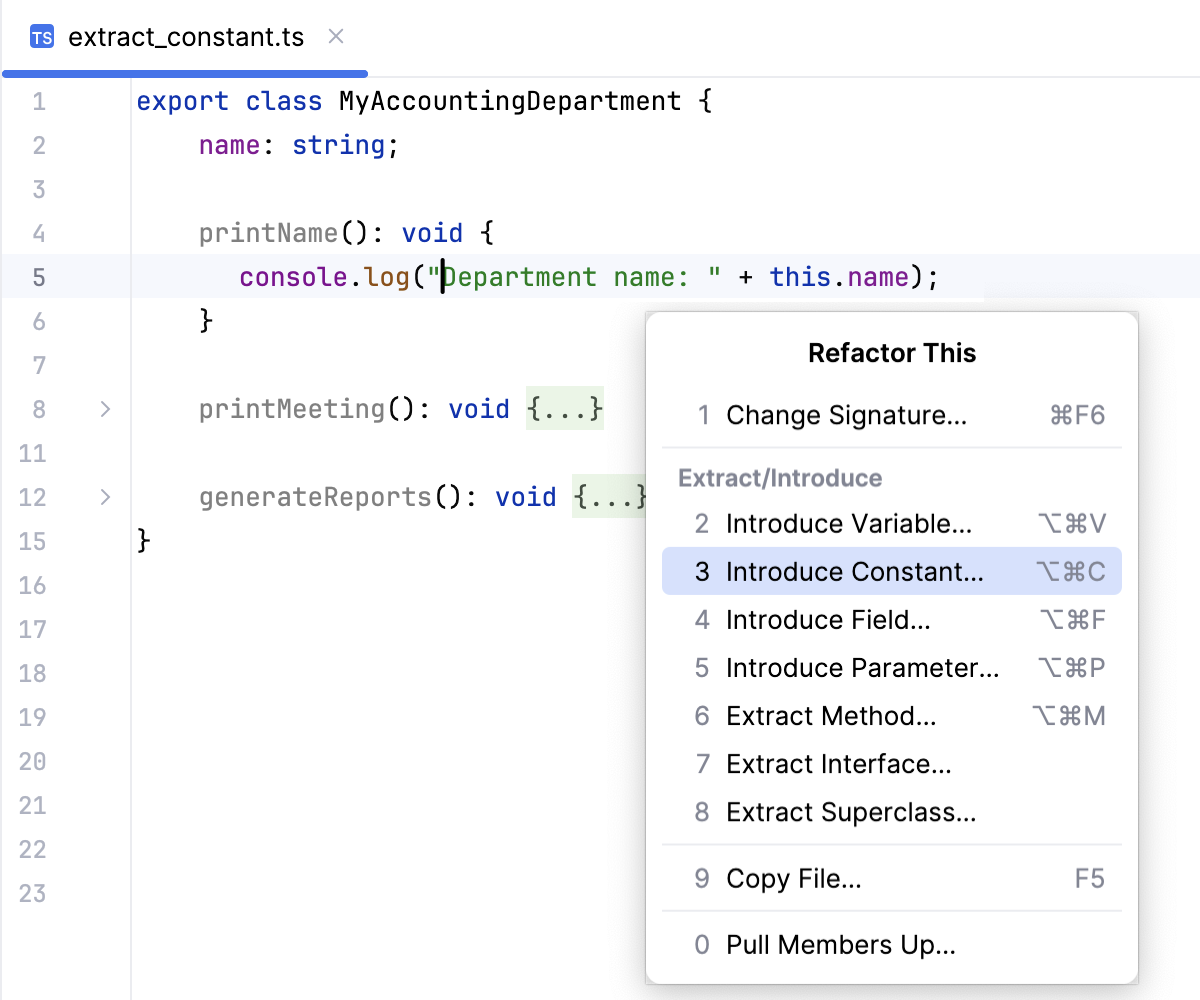Expand the generateReports folded code block
1200x1000 pixels.
(610, 497)
